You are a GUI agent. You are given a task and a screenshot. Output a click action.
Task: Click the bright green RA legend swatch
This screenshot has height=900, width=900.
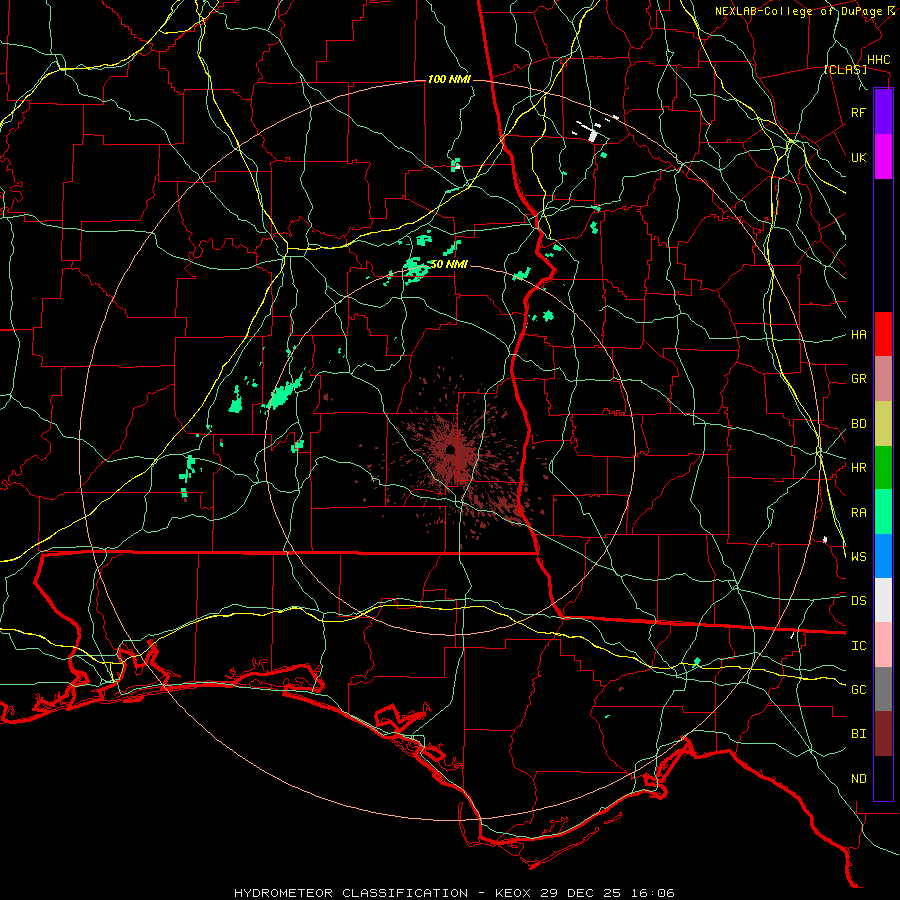coord(883,512)
